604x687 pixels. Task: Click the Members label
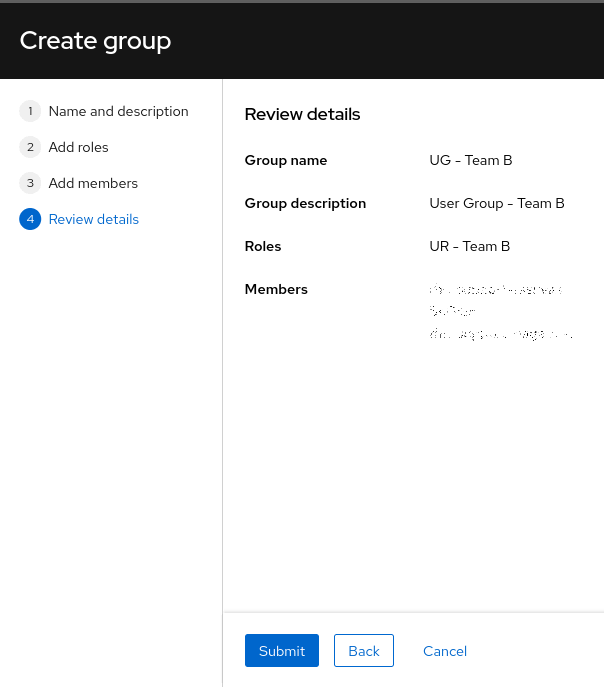[276, 289]
